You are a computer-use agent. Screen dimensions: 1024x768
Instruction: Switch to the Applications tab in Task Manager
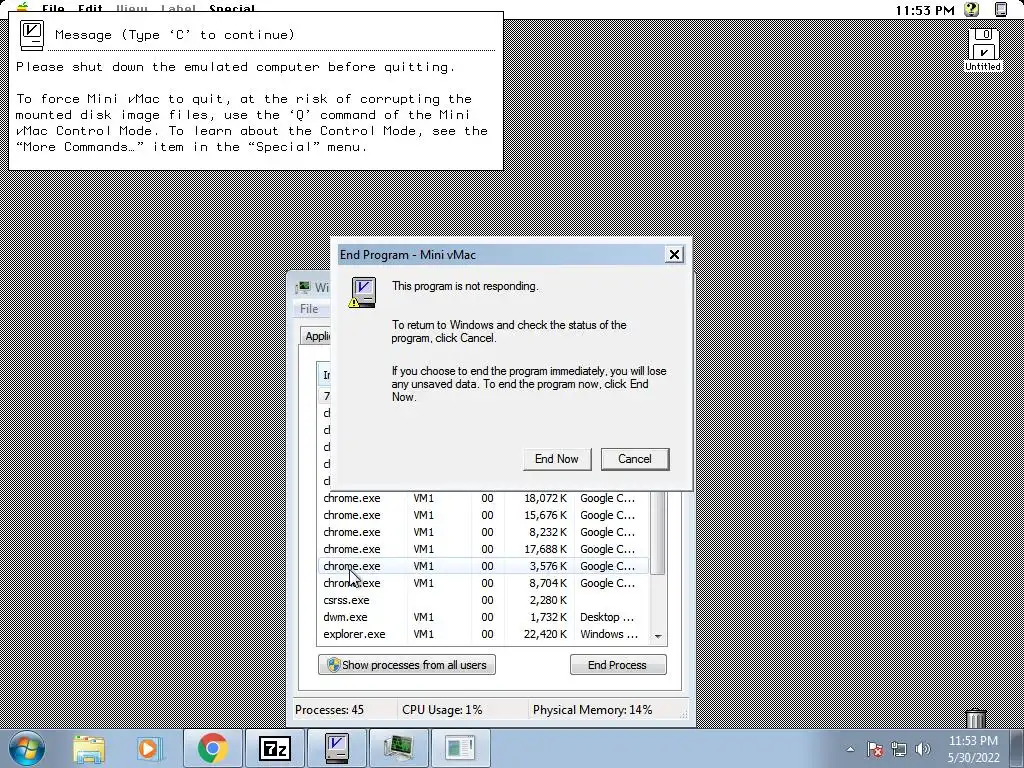click(317, 336)
